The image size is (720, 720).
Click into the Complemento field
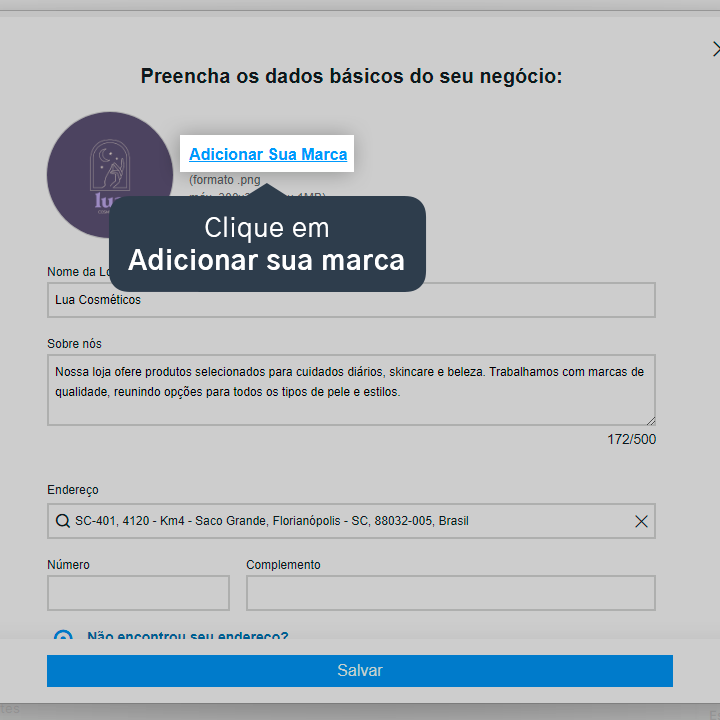click(x=451, y=593)
